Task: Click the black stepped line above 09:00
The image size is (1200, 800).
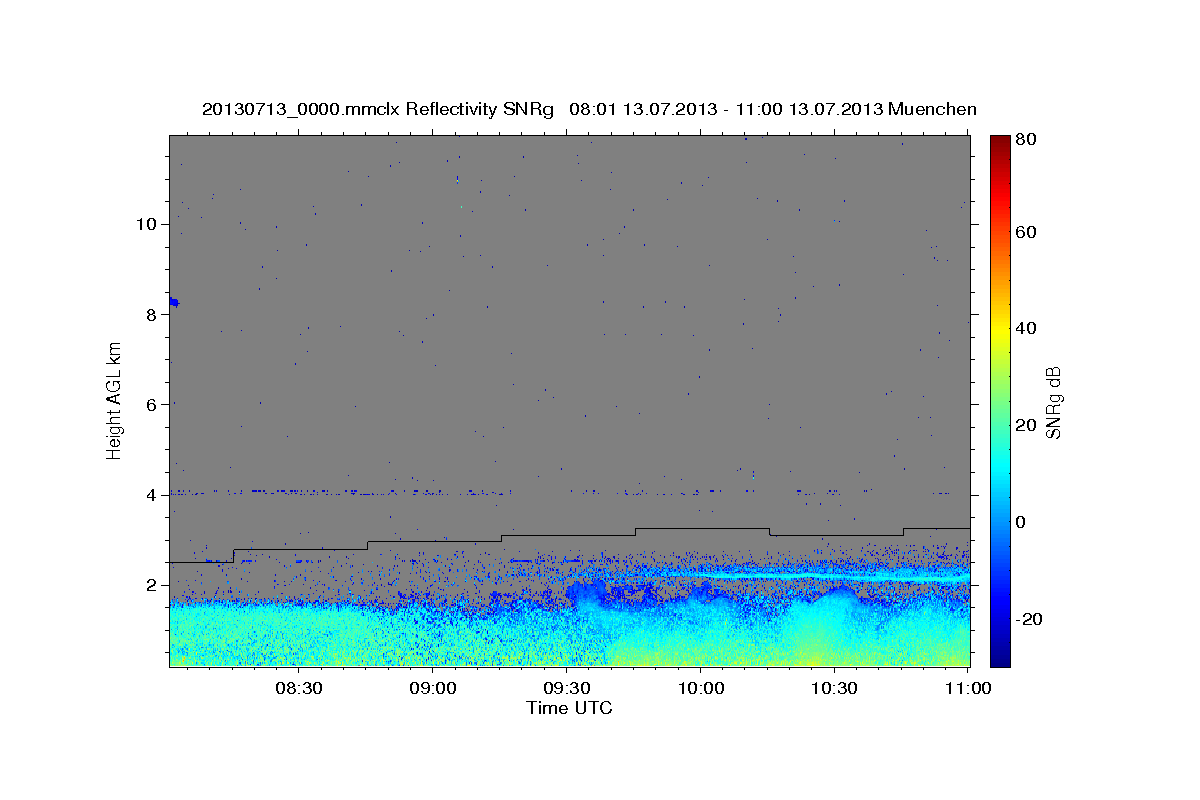Action: click(434, 541)
